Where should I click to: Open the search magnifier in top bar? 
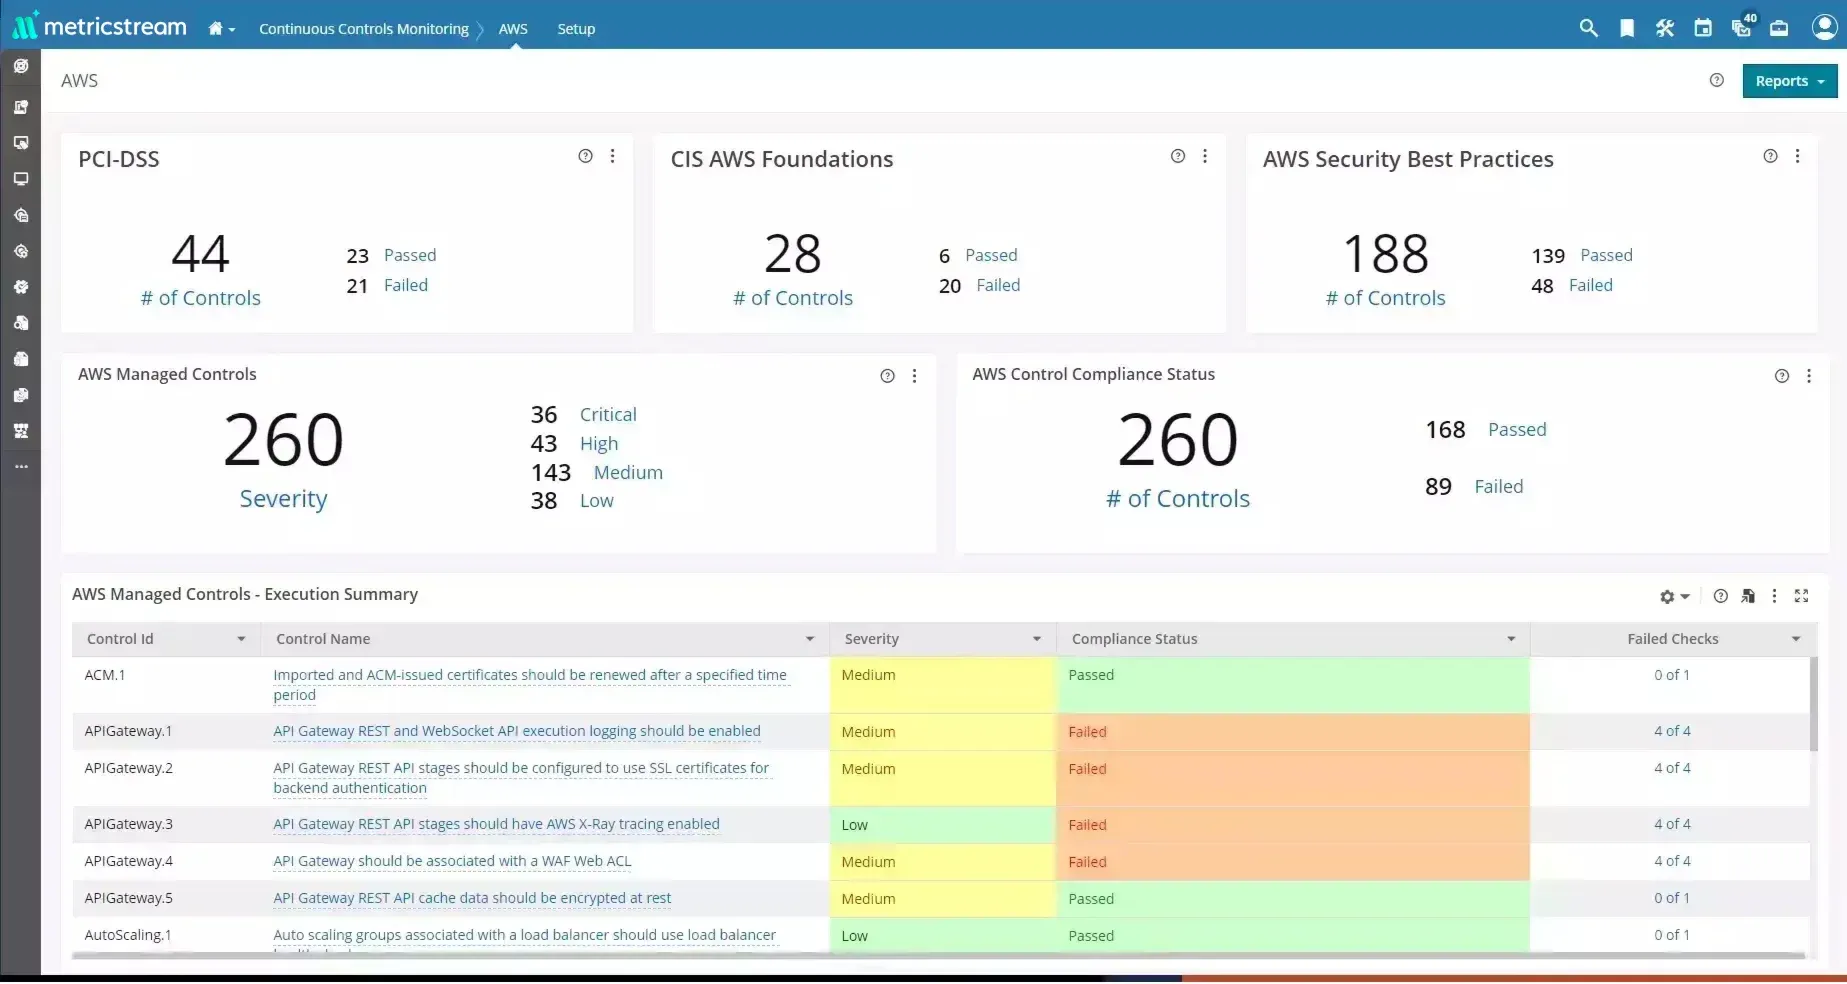coord(1588,28)
